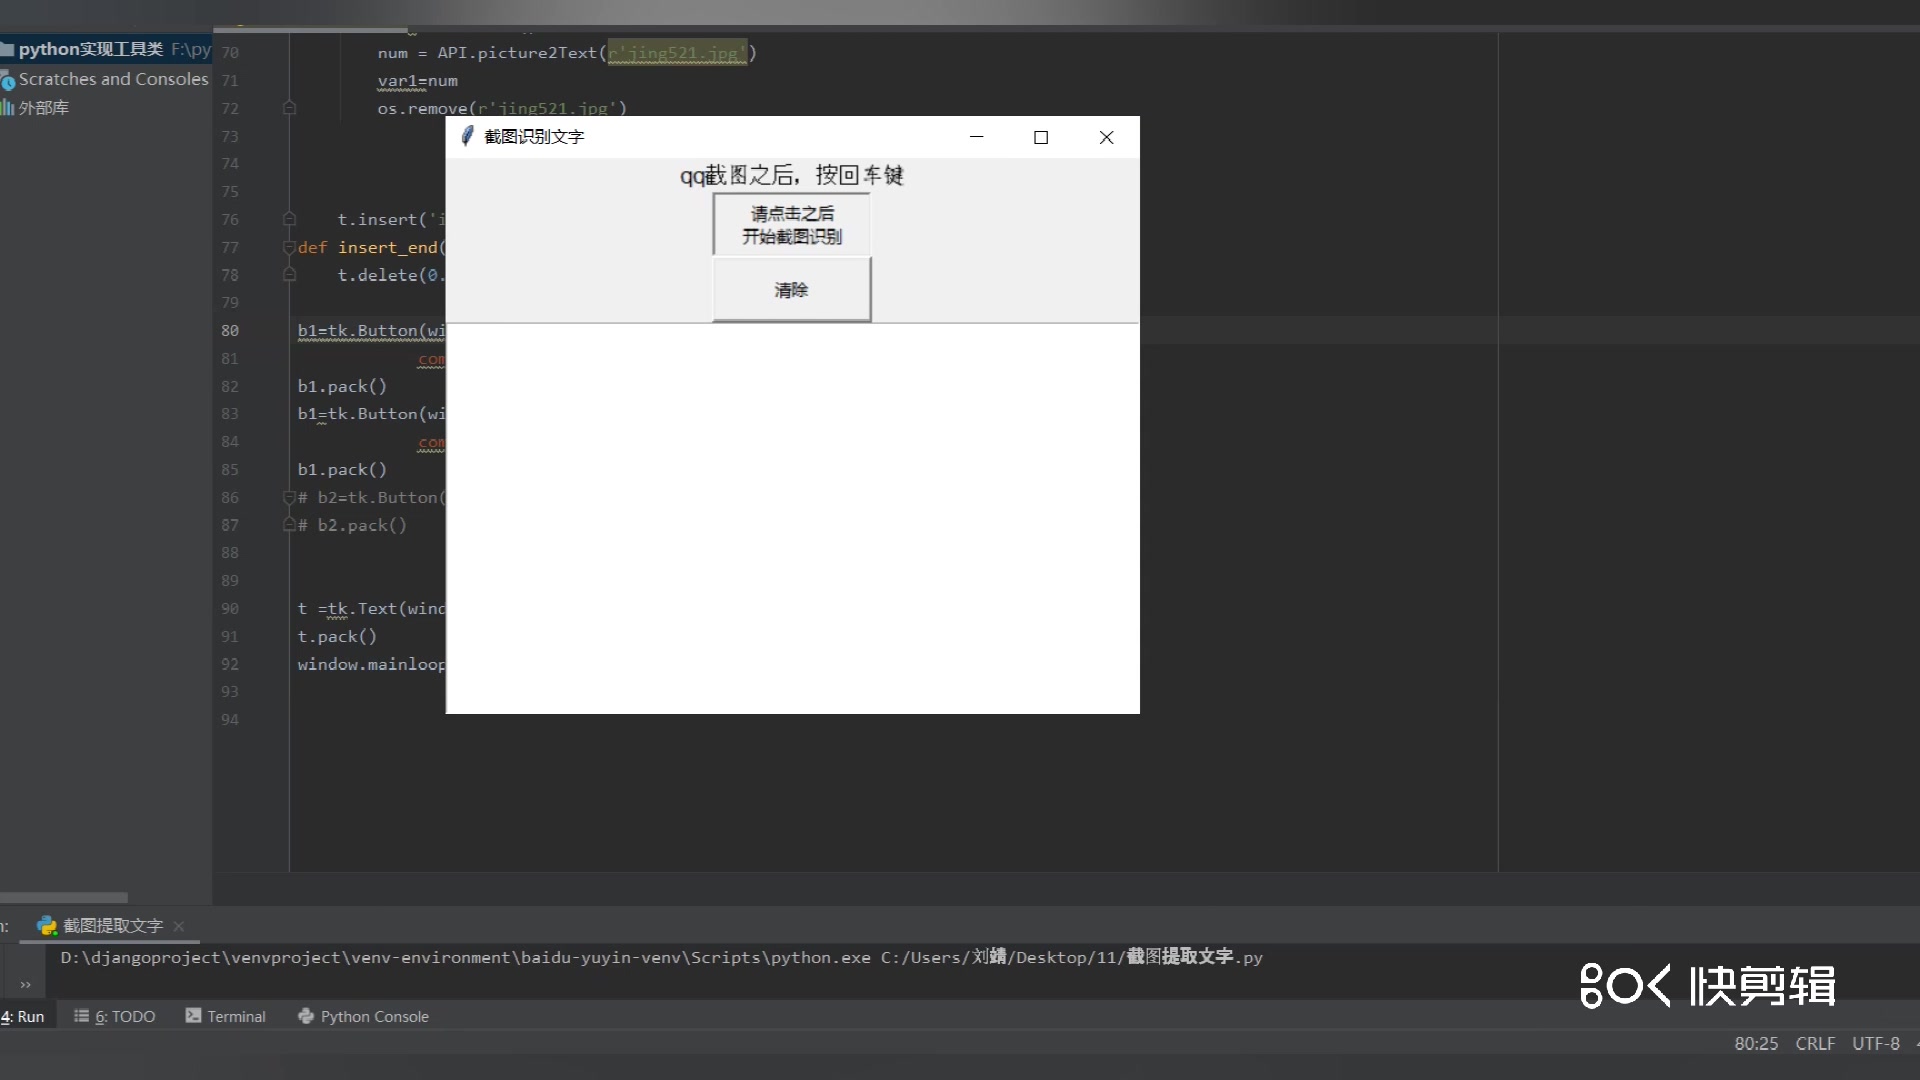
Task: Select the 4: Run tool window tab
Action: (x=22, y=1016)
